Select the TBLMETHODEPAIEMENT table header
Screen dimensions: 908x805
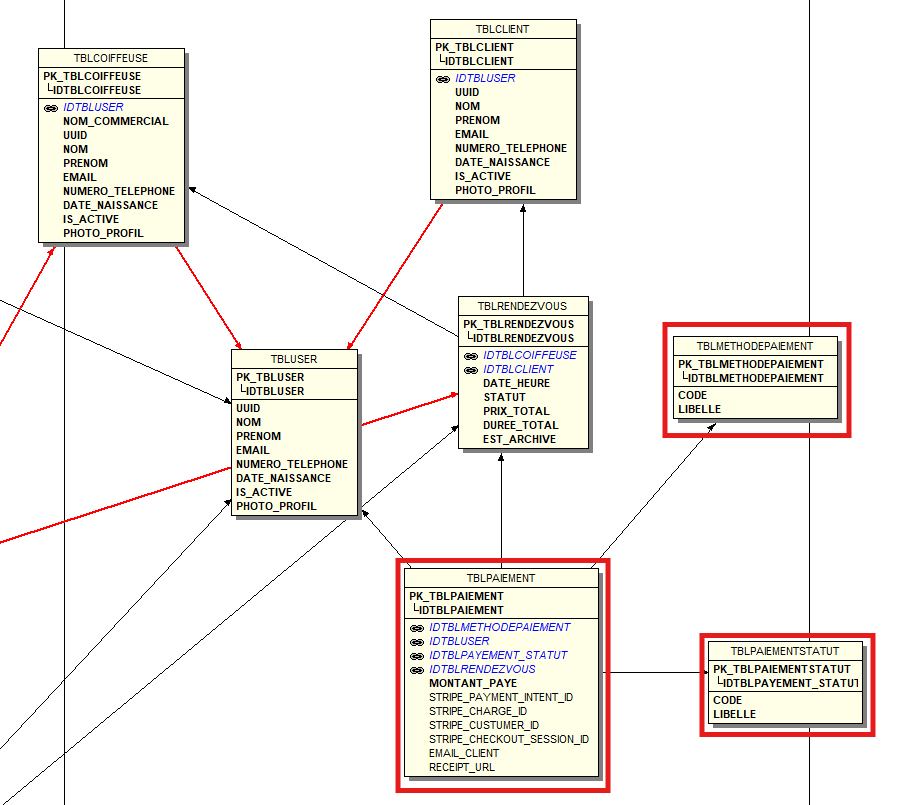(x=755, y=346)
